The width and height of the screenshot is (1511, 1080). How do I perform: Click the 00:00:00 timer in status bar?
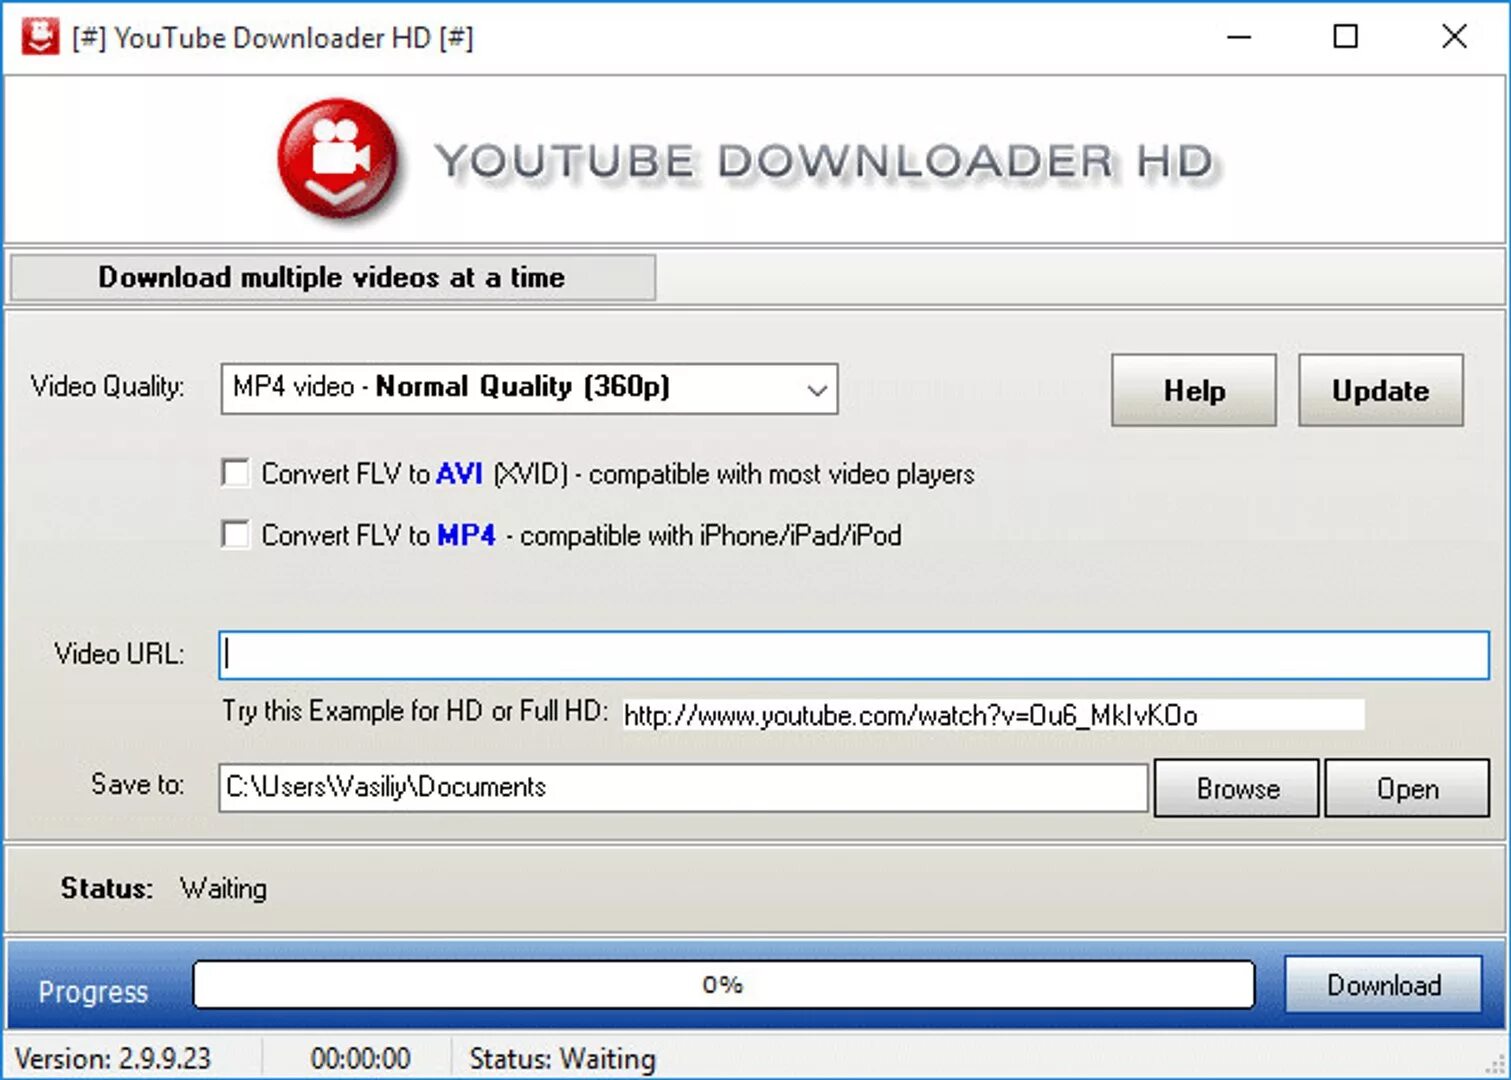[x=360, y=1058]
